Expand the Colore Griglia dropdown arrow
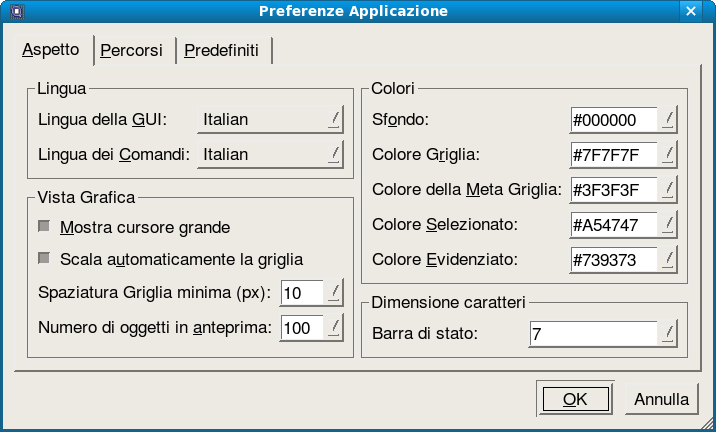 tap(668, 155)
